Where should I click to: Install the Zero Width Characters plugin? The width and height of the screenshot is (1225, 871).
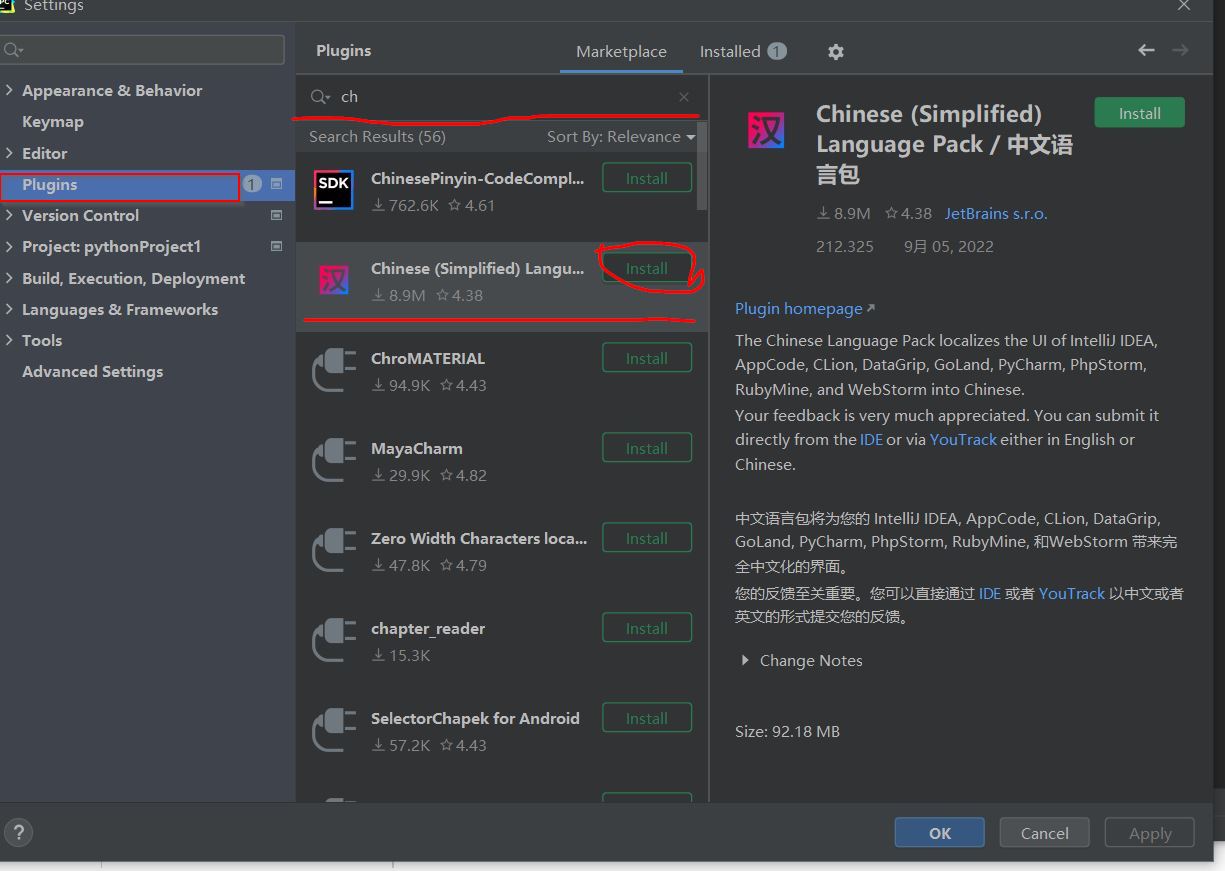click(x=647, y=538)
